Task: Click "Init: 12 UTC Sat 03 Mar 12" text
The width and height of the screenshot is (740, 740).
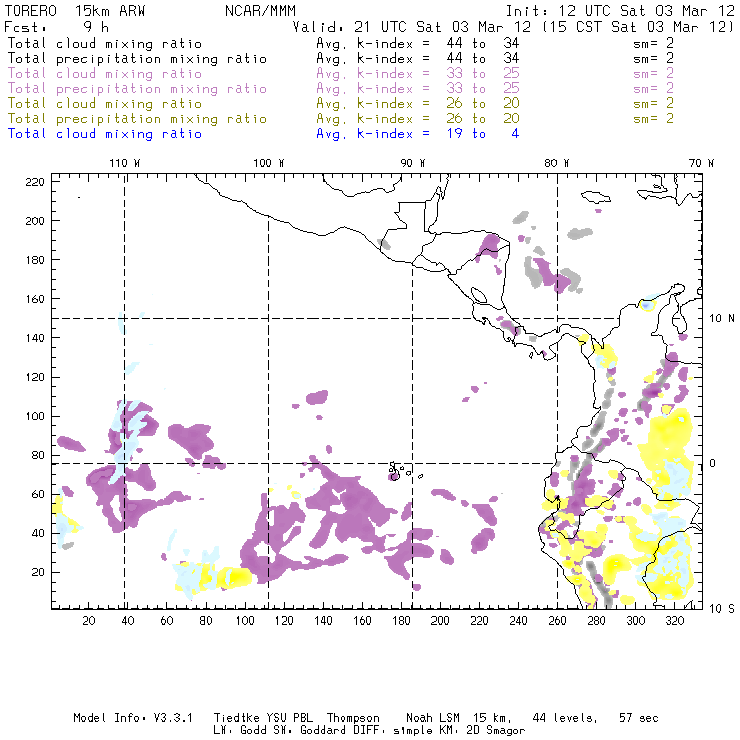Action: point(620,11)
